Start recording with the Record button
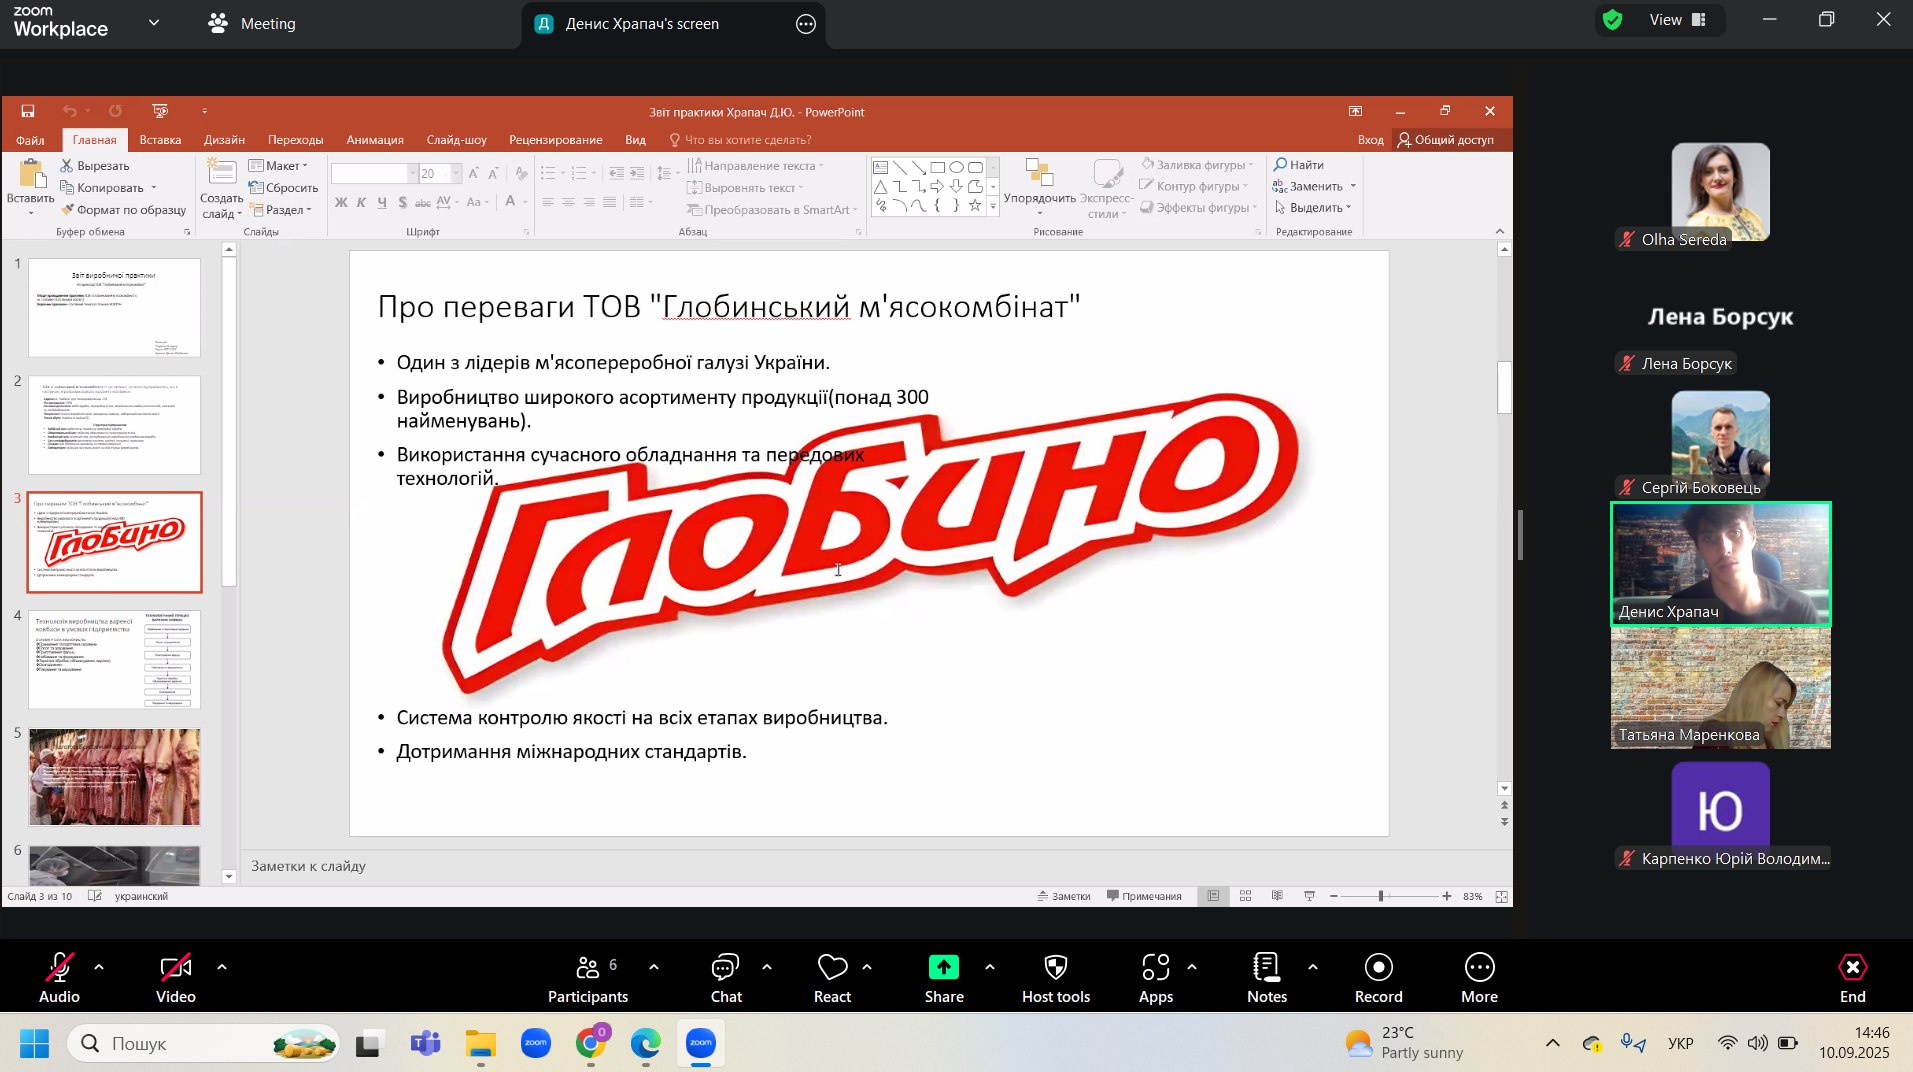The width and height of the screenshot is (1913, 1072). [1379, 977]
